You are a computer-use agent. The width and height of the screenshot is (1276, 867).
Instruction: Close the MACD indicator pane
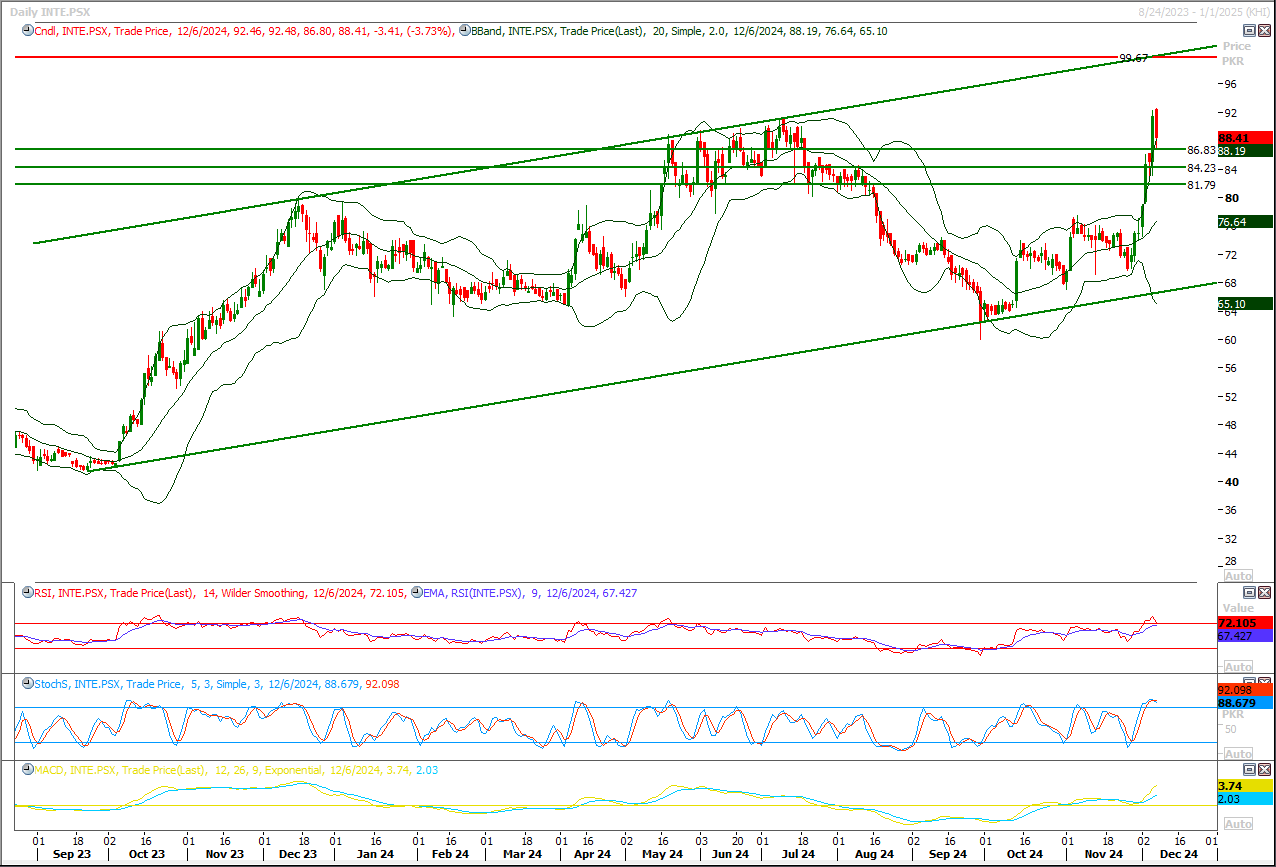pos(1265,769)
